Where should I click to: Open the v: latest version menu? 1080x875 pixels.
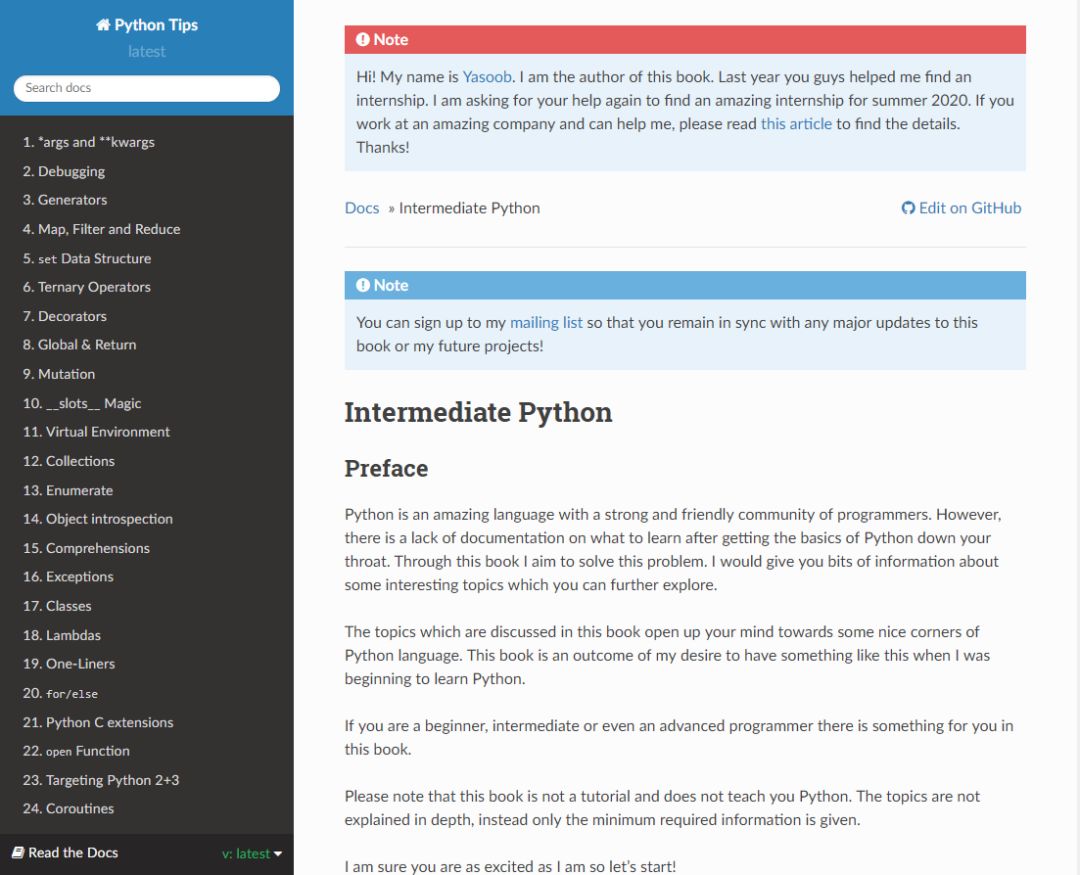[251, 854]
